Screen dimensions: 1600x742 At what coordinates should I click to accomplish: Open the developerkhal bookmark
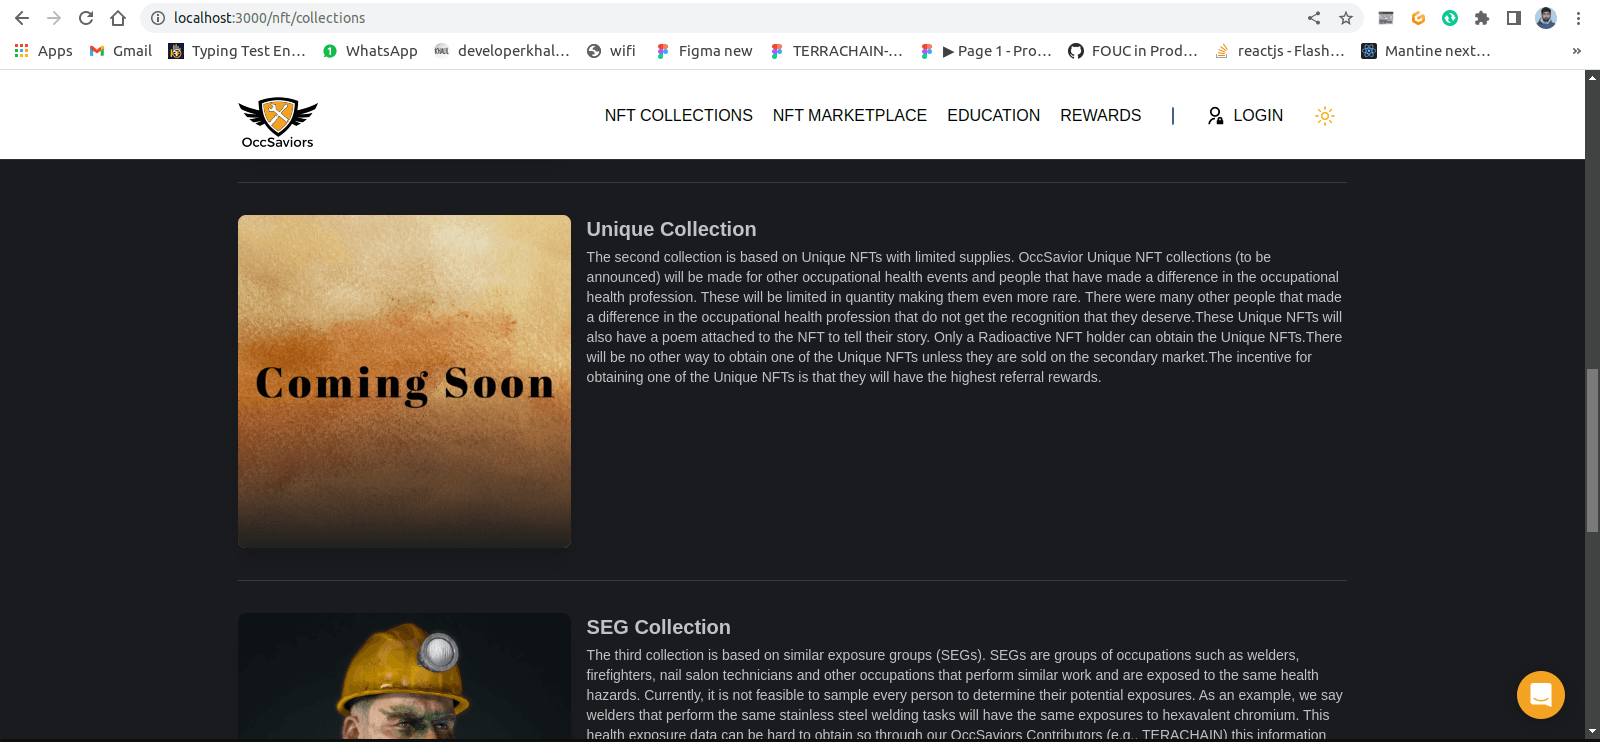click(502, 51)
